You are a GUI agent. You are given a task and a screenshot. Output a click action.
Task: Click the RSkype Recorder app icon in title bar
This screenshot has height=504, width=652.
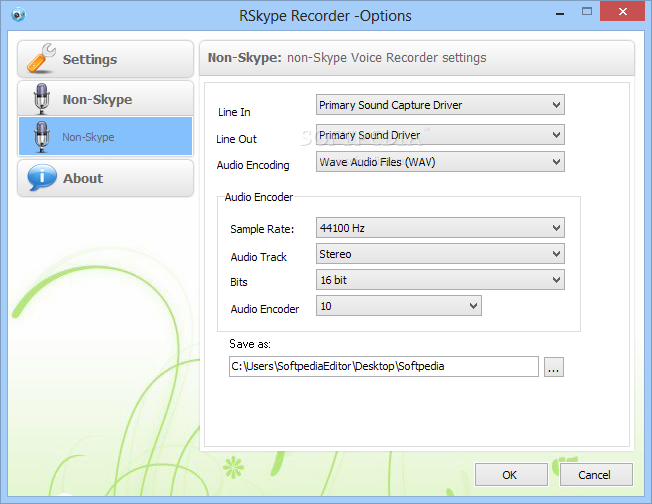tap(18, 15)
